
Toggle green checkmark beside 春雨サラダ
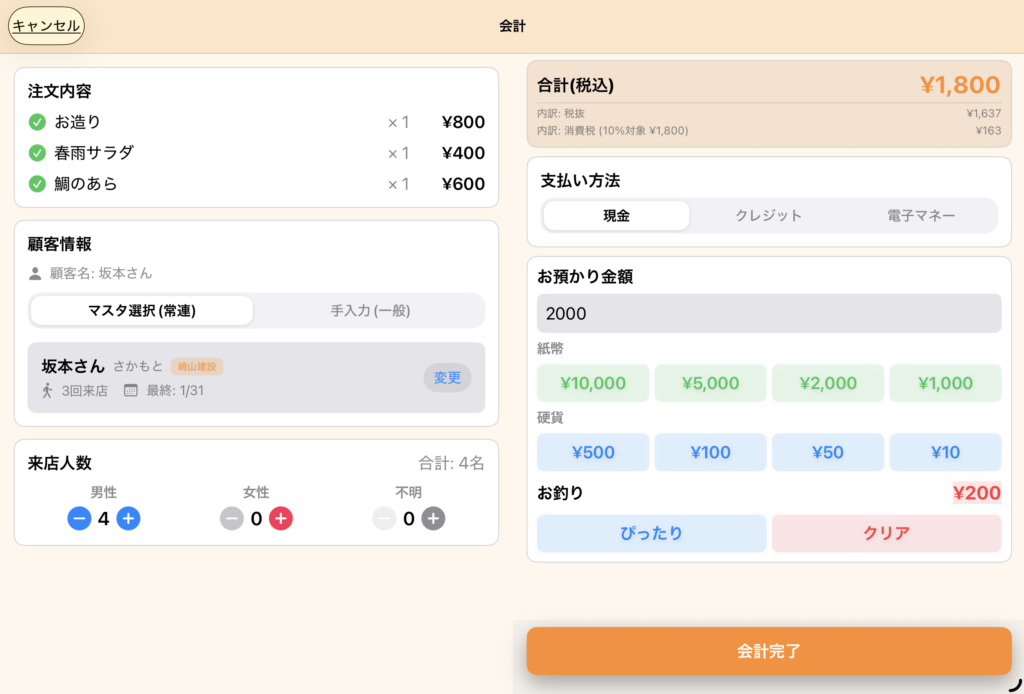pos(37,153)
